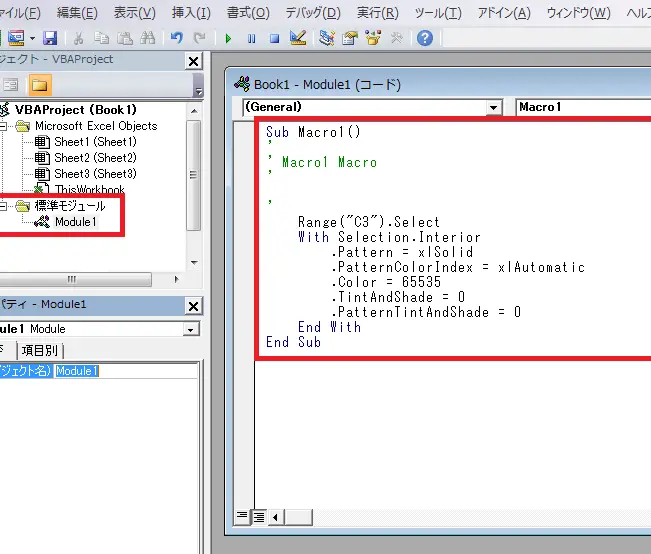Viewport: 651px width, 554px height.
Task: Click the code window horizontal scroll-left arrow
Action: click(276, 517)
